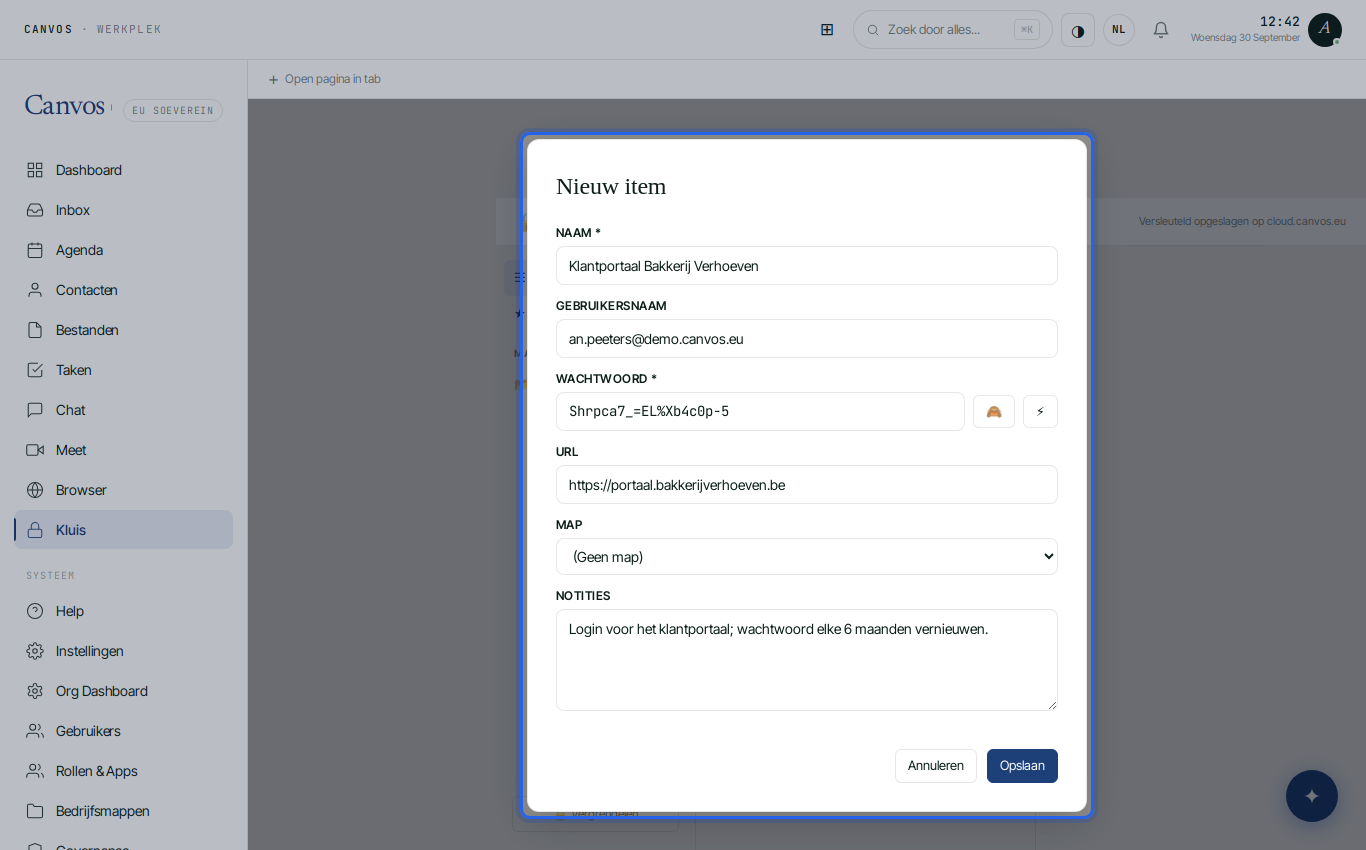Click Open pagina in tab

(324, 79)
